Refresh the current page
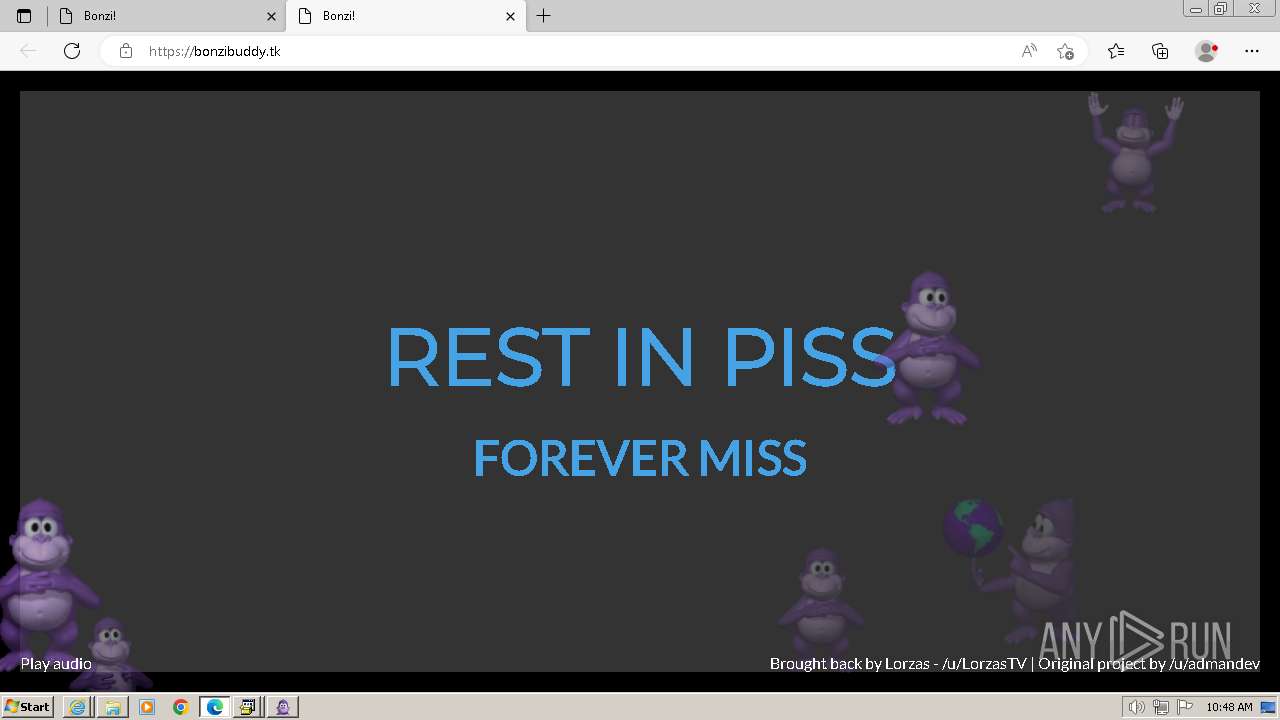This screenshot has width=1280, height=720. (x=71, y=51)
